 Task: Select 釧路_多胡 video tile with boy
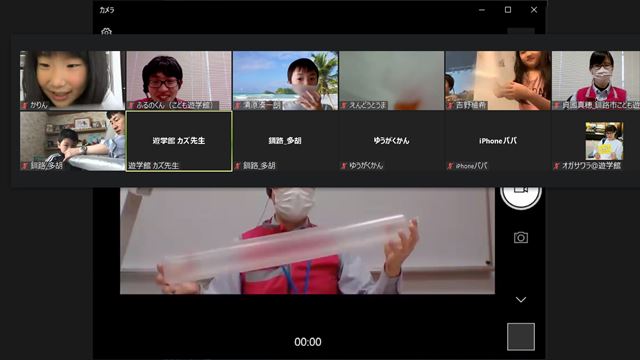point(72,141)
